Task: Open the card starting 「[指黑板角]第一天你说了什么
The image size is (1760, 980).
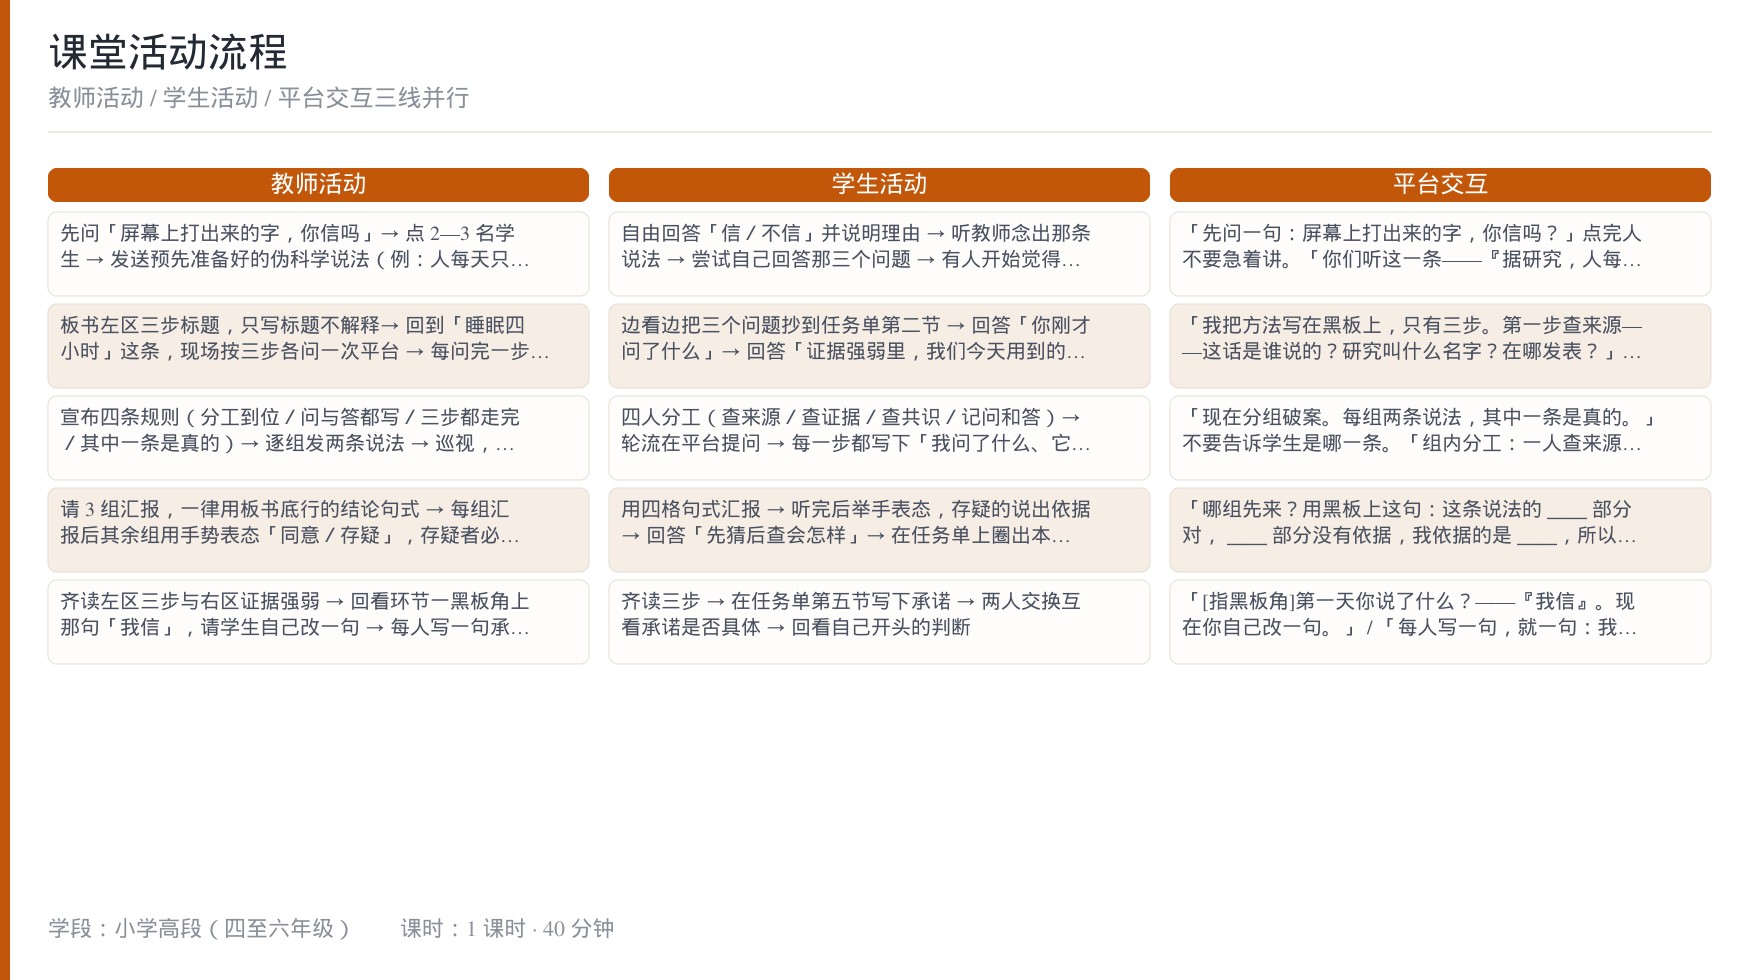Action: 1440,622
